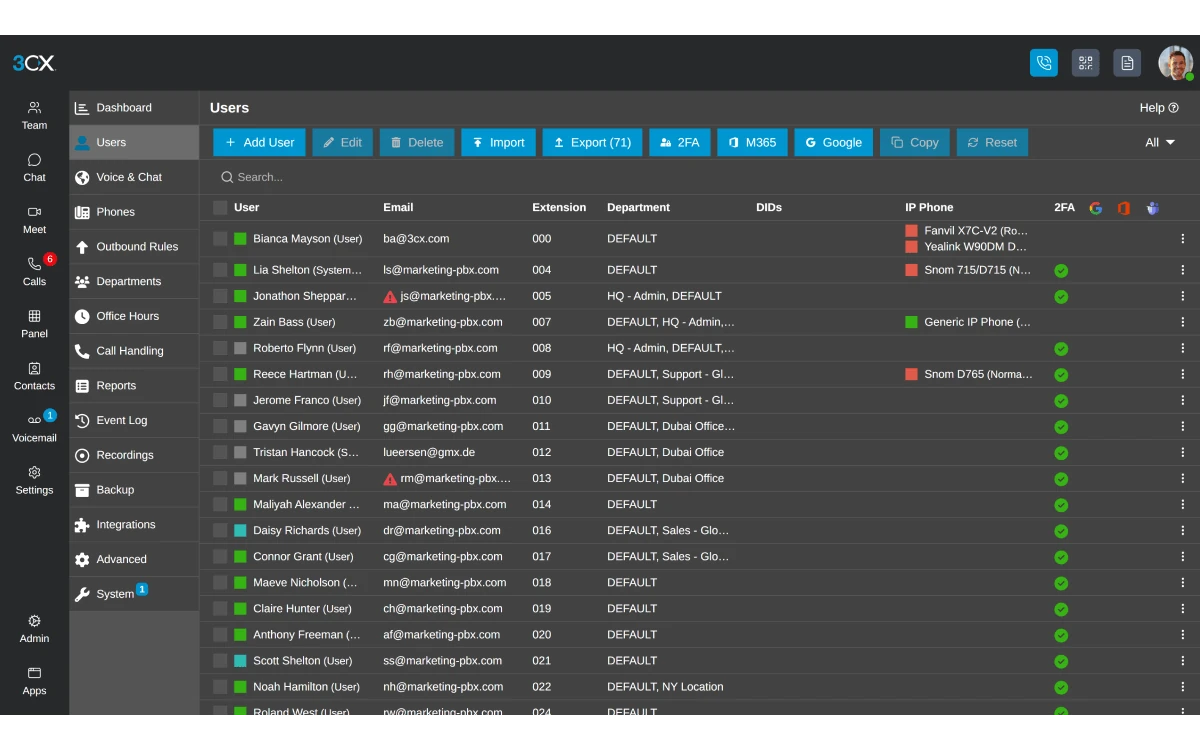Open Advanced section
Image resolution: width=1200 pixels, height=750 pixels.
134,559
